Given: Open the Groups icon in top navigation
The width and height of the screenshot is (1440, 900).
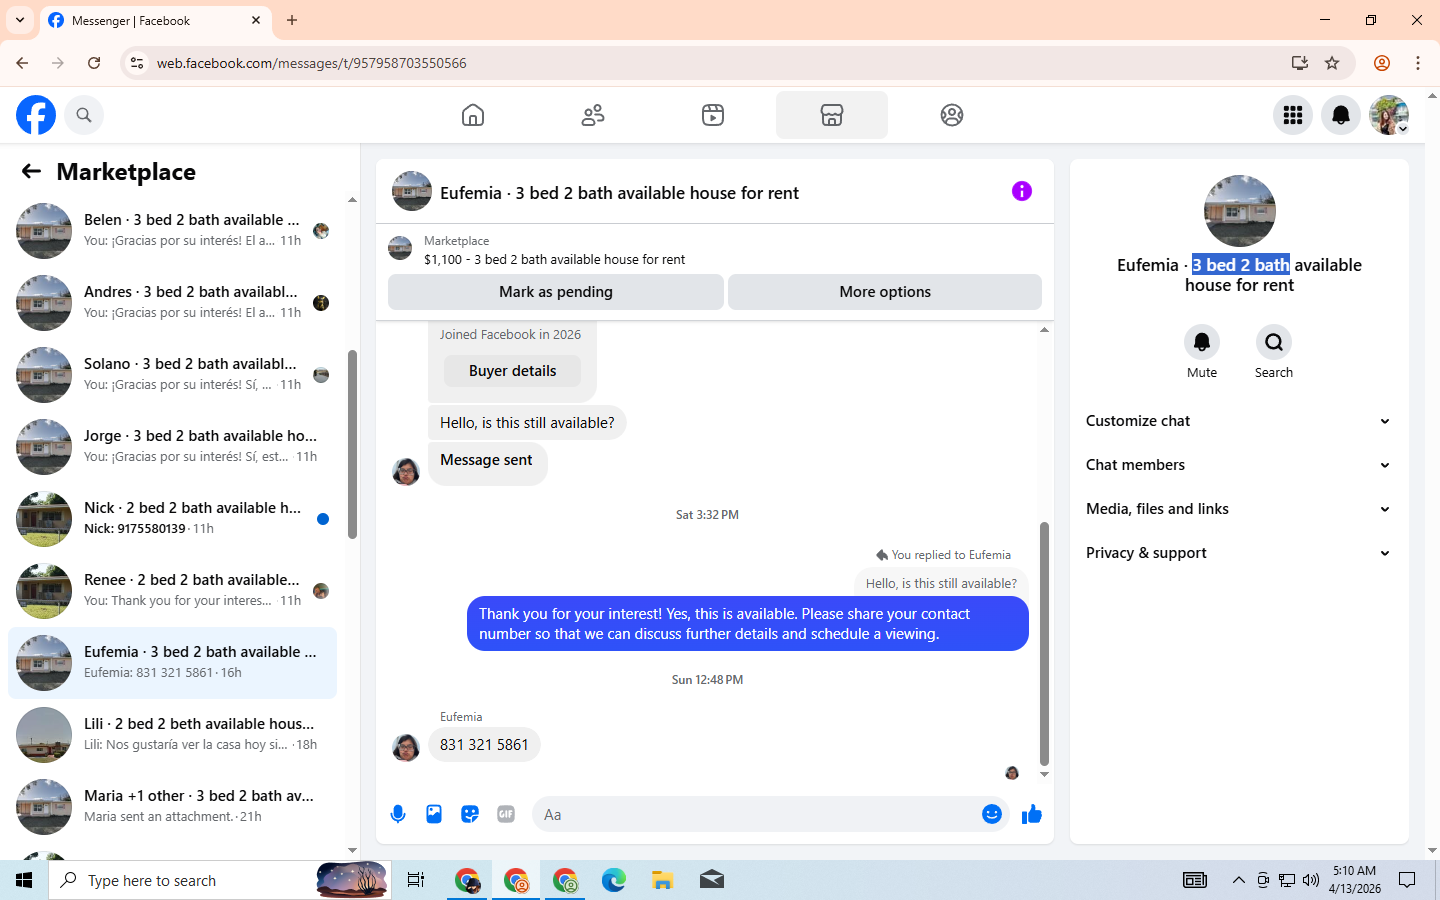Looking at the screenshot, I should point(952,115).
